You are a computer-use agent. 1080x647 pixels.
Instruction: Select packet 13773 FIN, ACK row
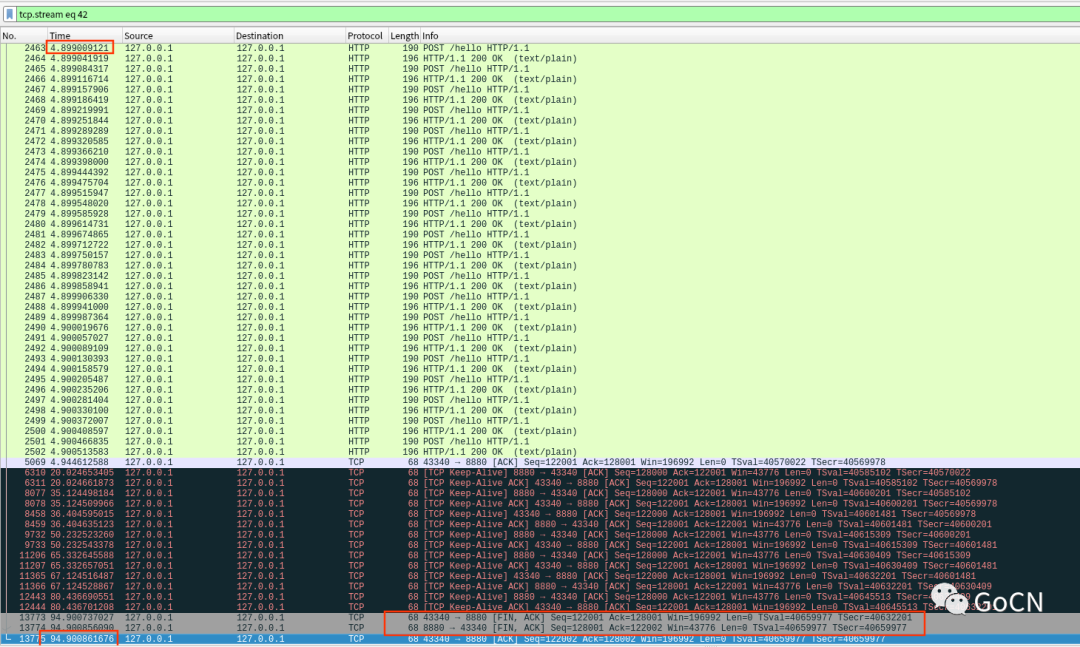(500, 618)
